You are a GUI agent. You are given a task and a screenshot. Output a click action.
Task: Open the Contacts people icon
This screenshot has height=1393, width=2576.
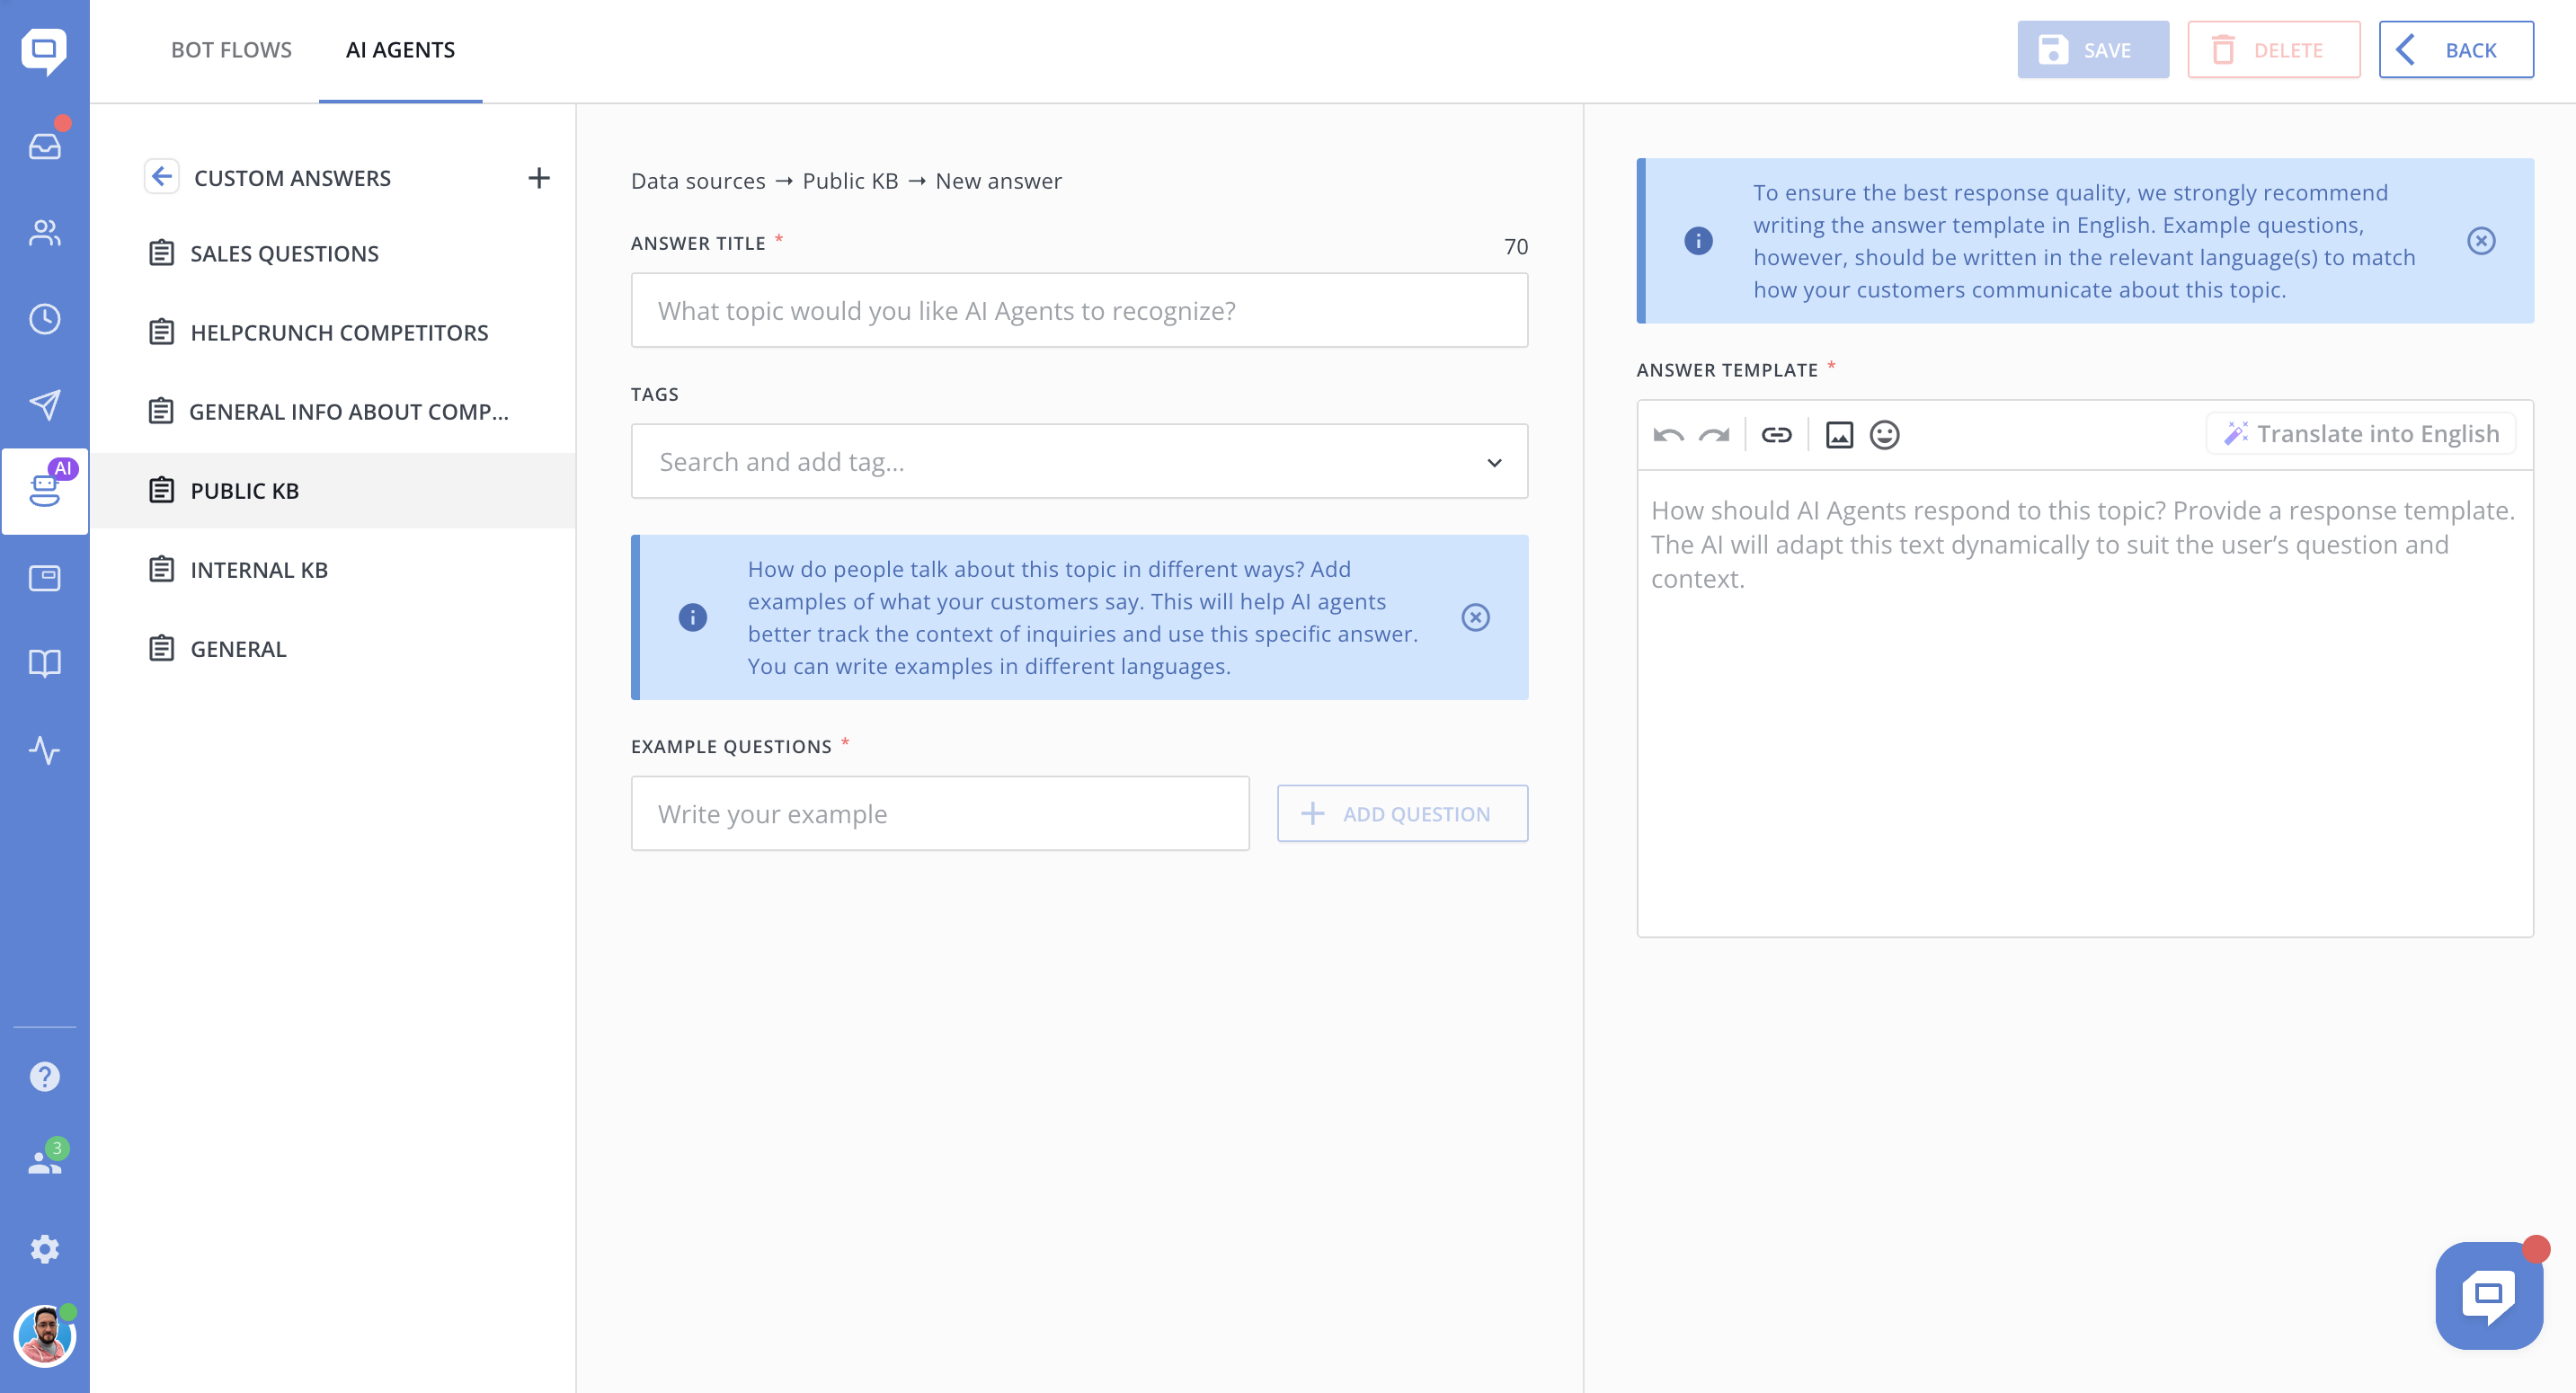click(44, 233)
